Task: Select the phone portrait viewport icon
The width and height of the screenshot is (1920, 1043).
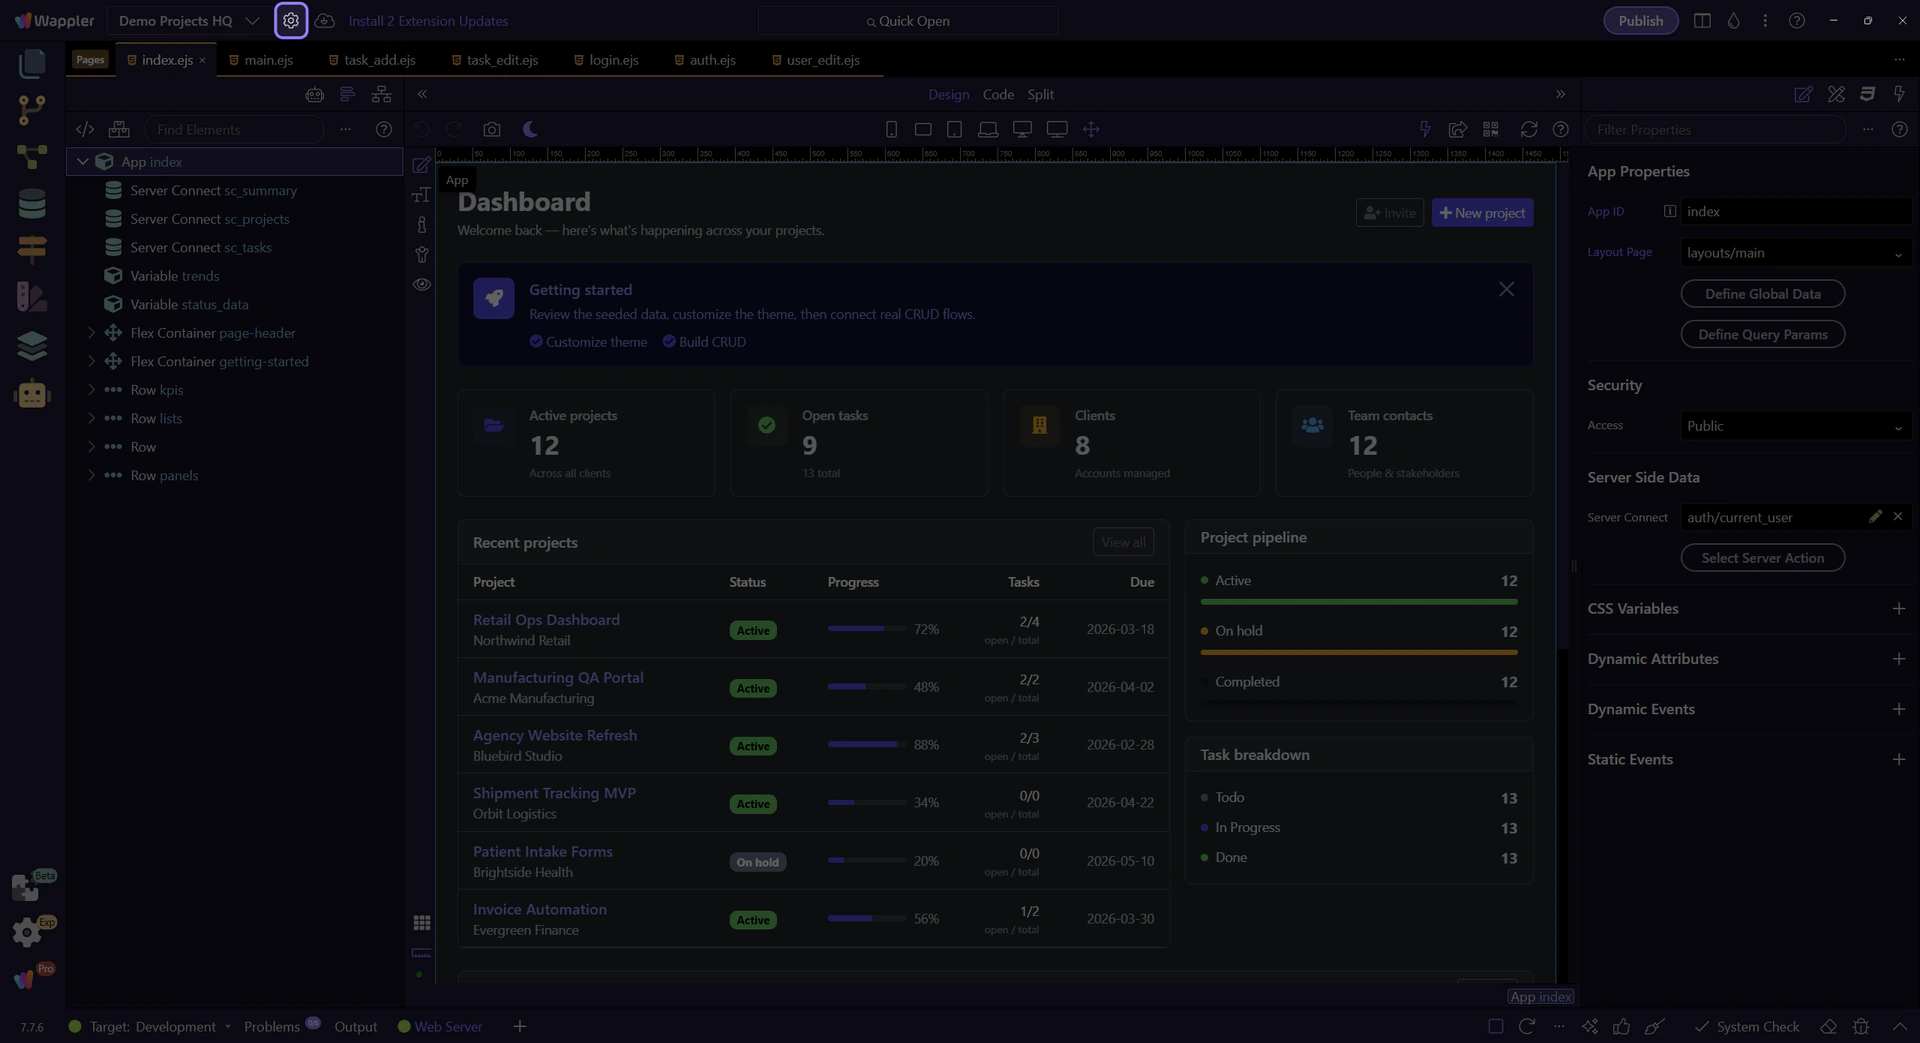Action: 891,130
